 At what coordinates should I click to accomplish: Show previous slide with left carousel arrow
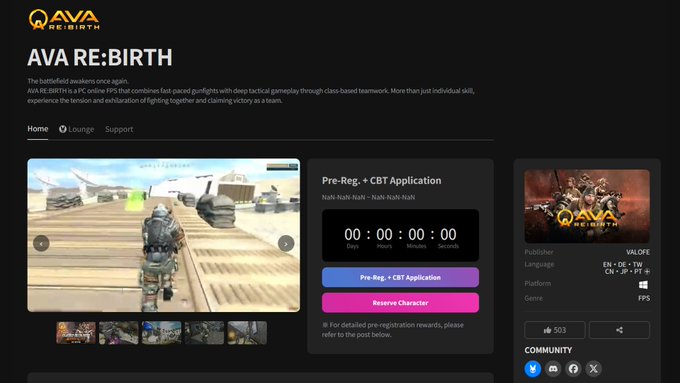click(41, 243)
